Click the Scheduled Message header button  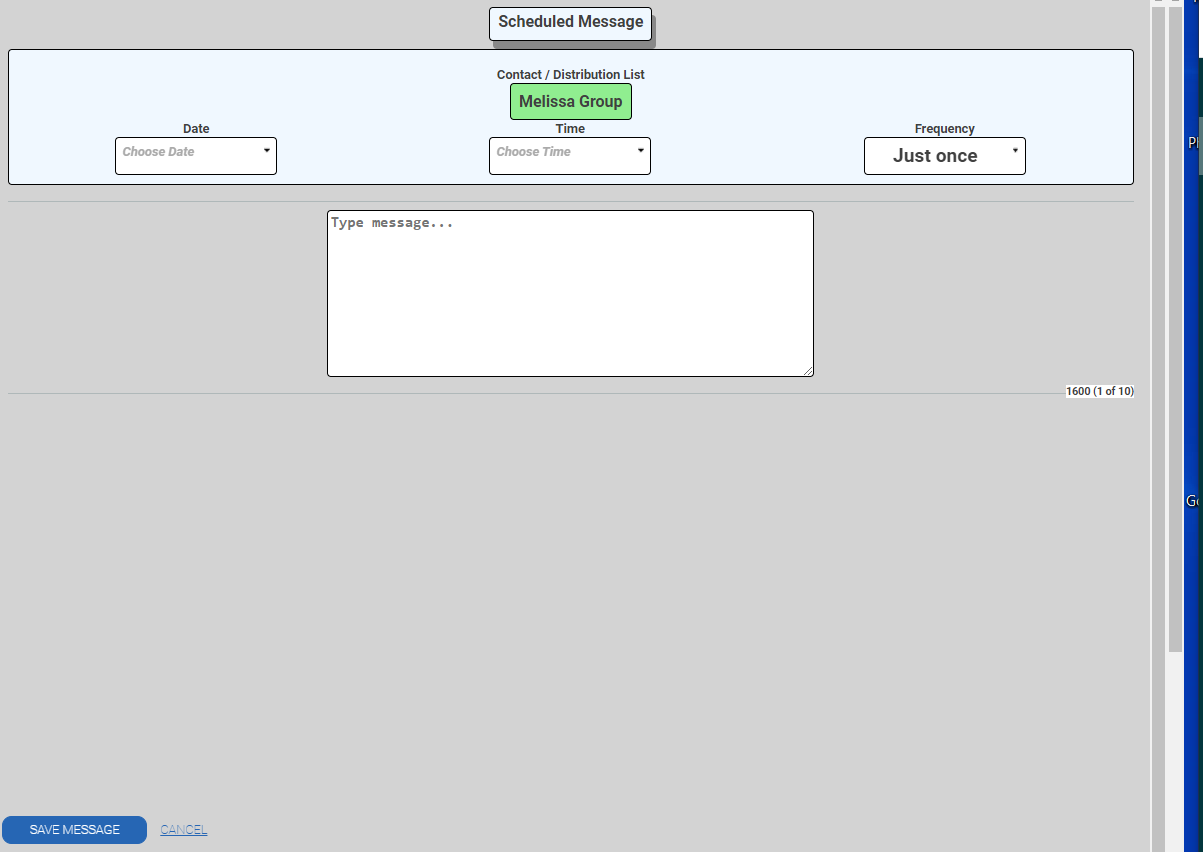570,23
